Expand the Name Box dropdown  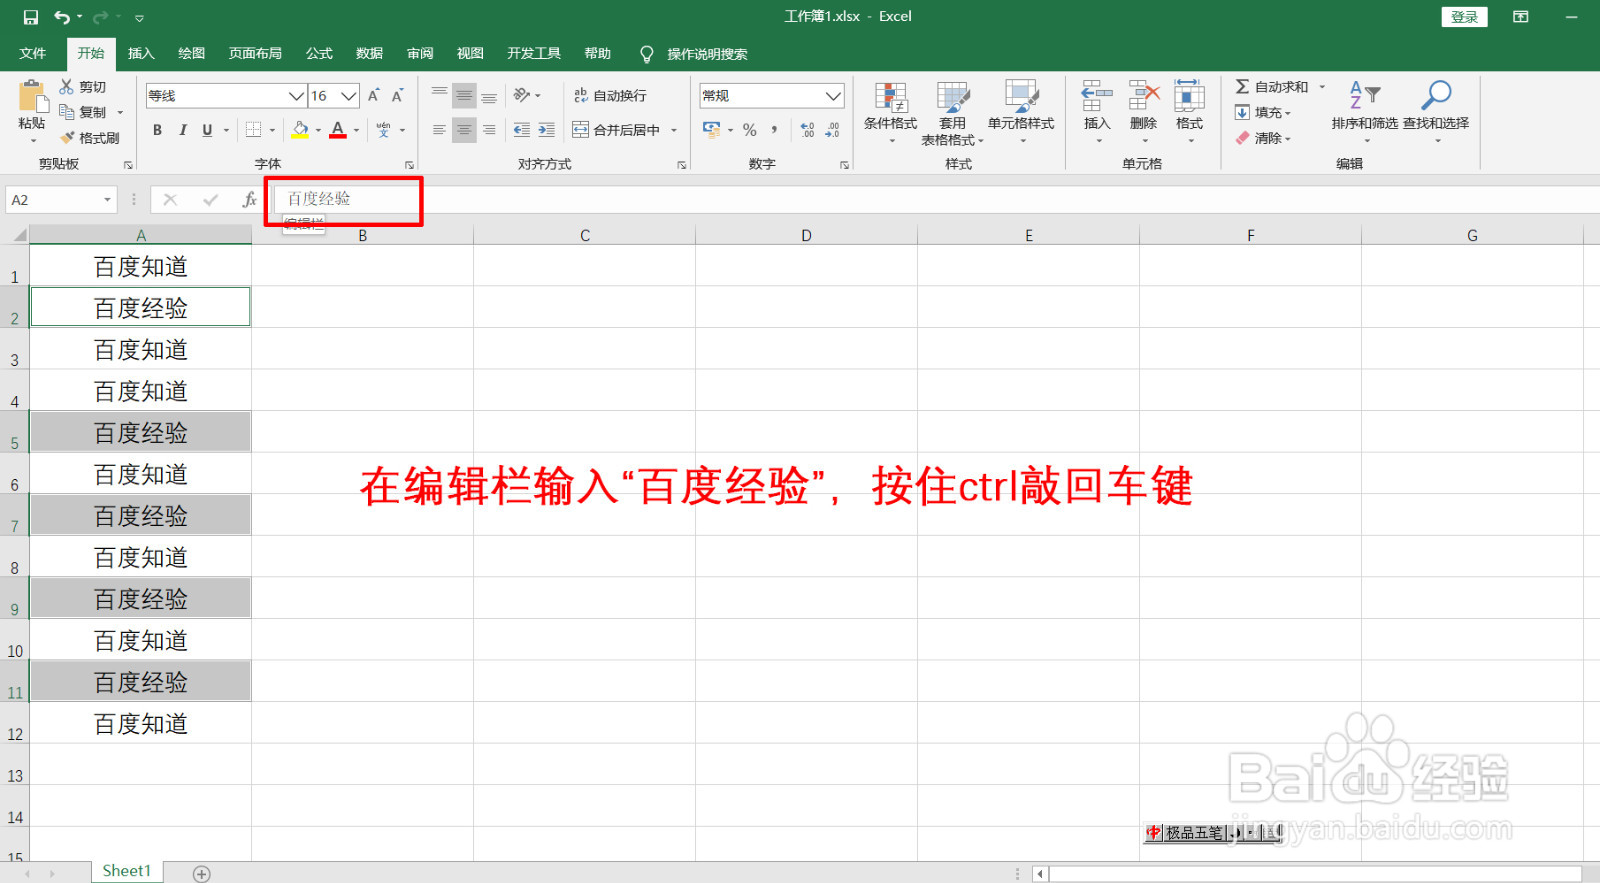[x=107, y=200]
